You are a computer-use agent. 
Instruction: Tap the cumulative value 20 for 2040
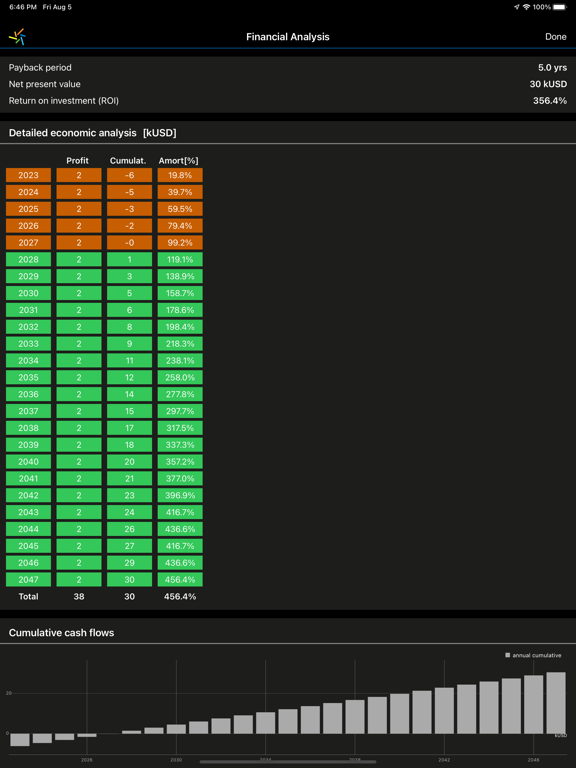coord(129,461)
